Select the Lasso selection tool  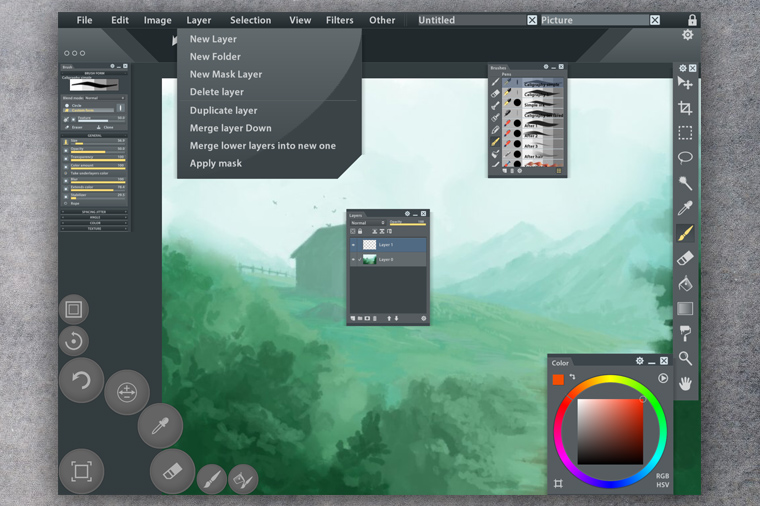click(685, 158)
